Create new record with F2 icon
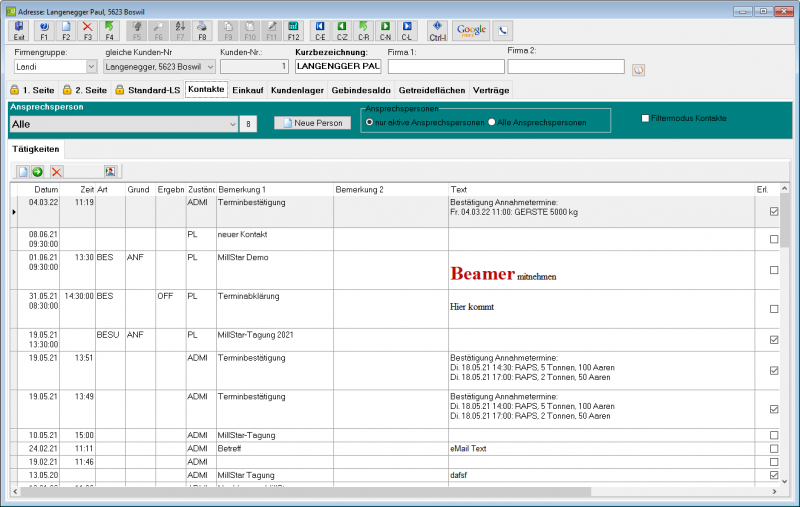This screenshot has width=800, height=507. 66,31
